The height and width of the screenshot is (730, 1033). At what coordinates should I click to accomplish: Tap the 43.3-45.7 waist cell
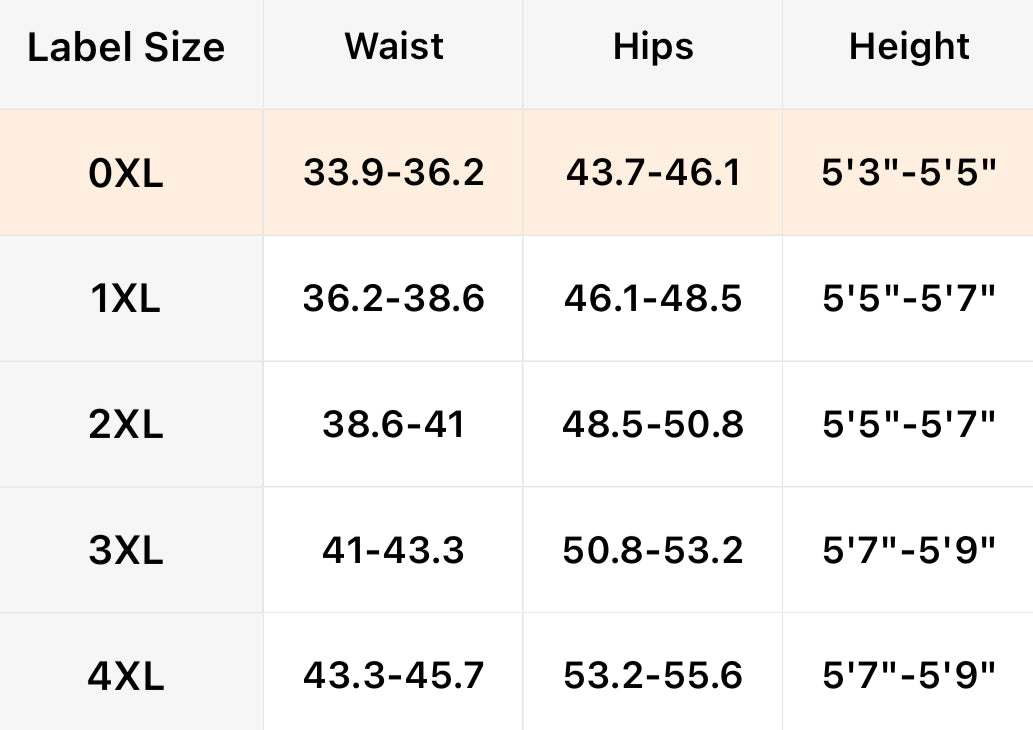point(394,676)
